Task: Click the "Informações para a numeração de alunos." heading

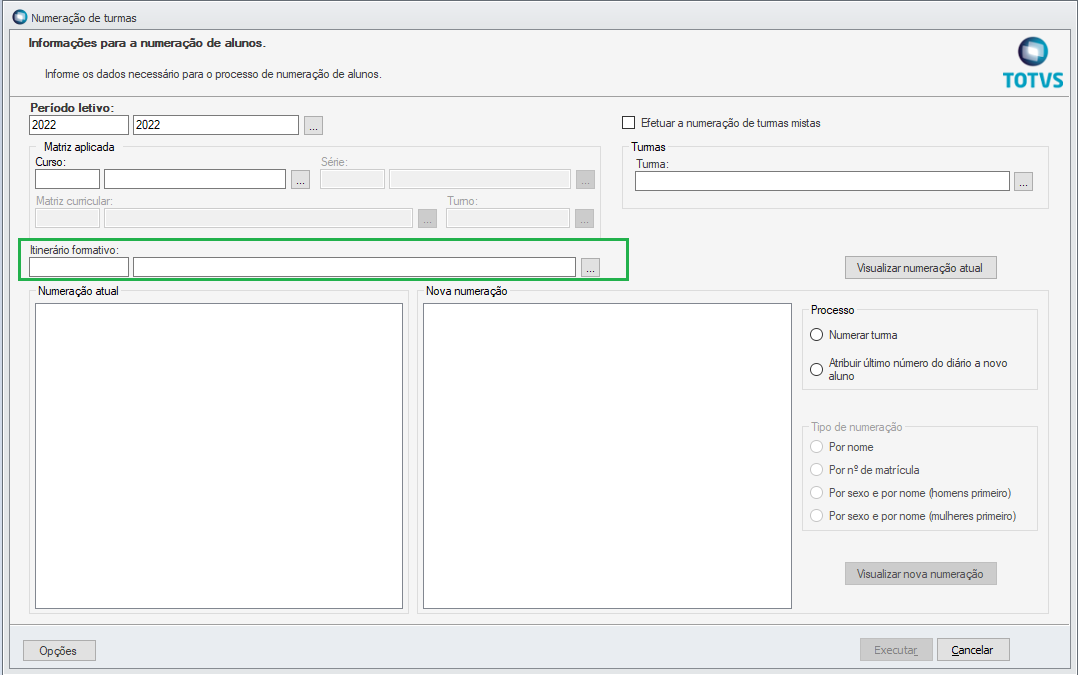Action: point(147,43)
